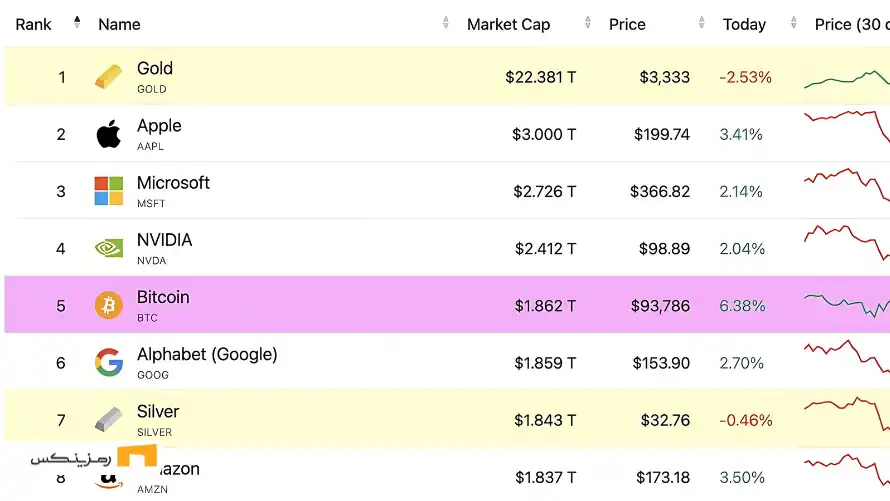View Gold 30-day price chart

pos(847,78)
